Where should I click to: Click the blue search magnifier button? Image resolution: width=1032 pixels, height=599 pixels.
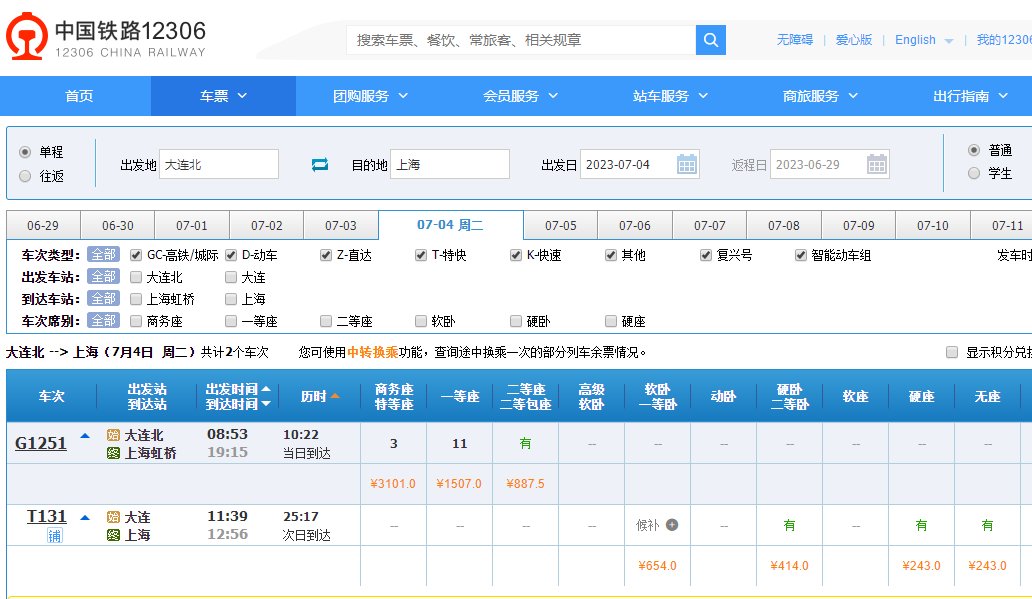click(711, 40)
